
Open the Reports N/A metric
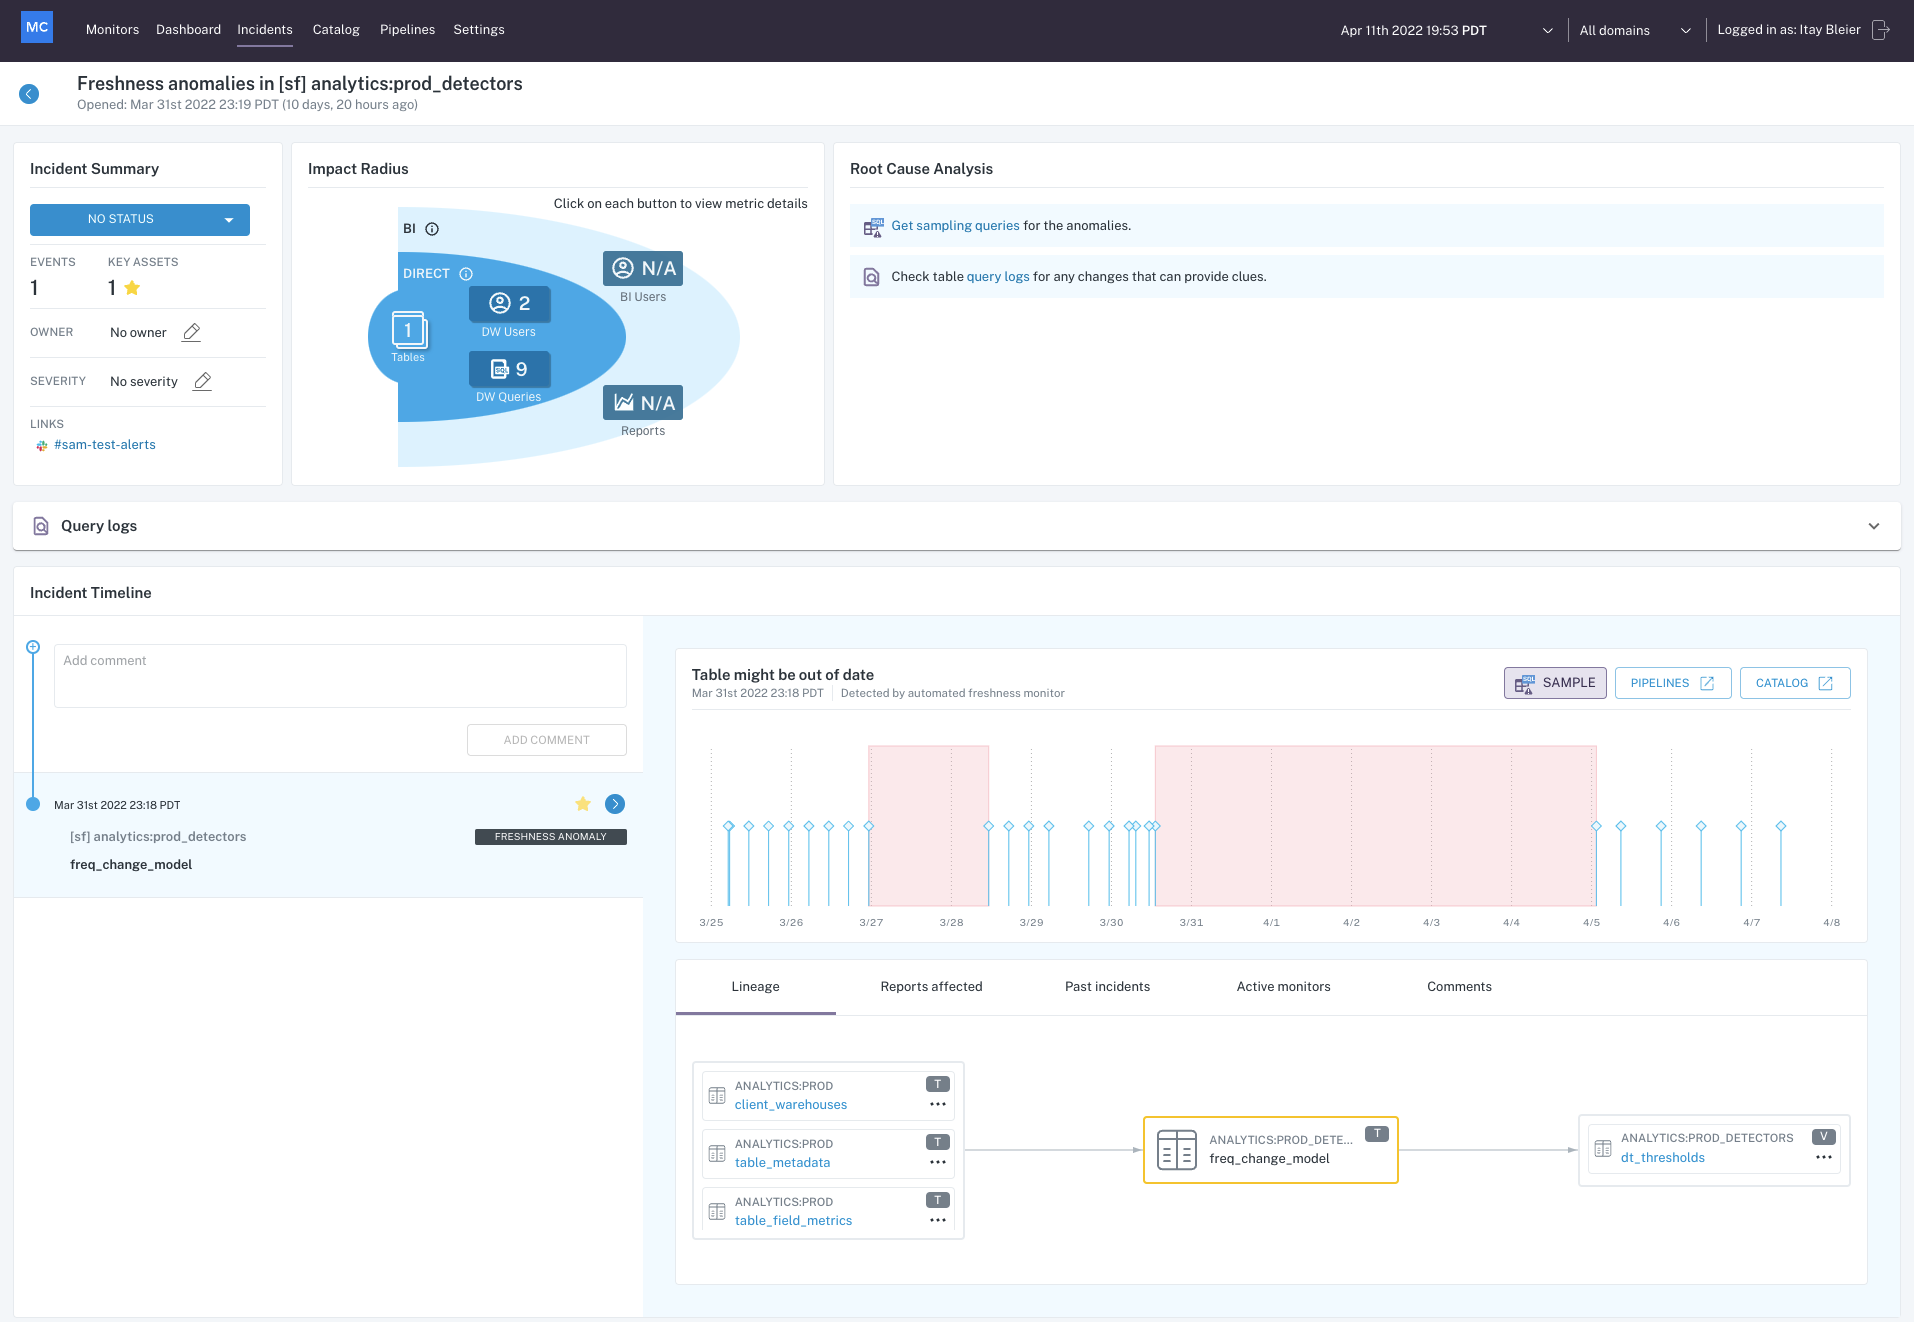click(x=643, y=403)
